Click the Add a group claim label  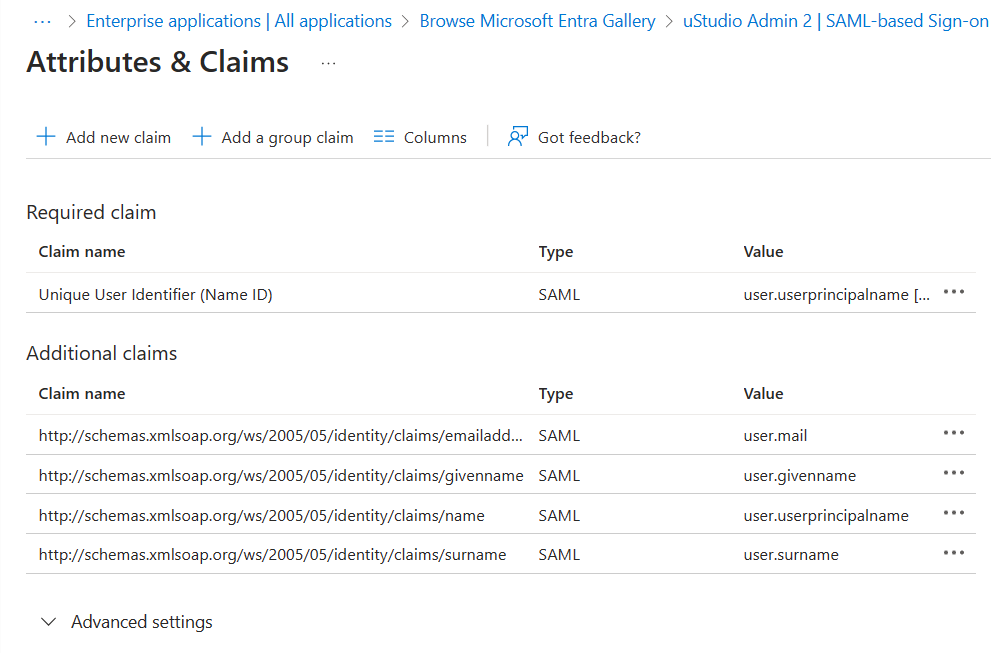pos(287,138)
